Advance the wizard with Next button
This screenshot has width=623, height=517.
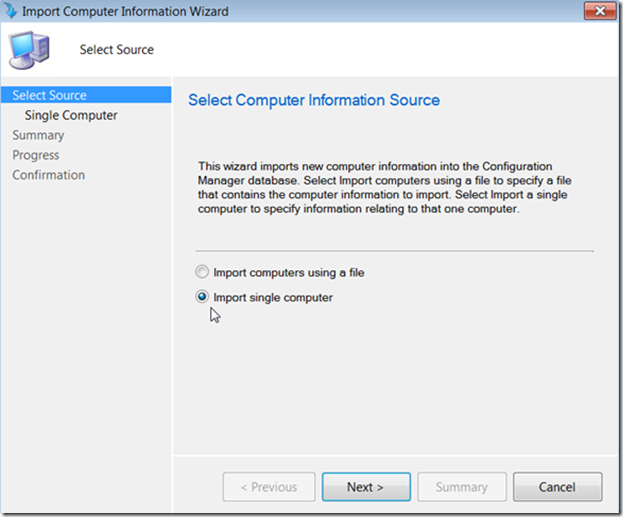(366, 487)
